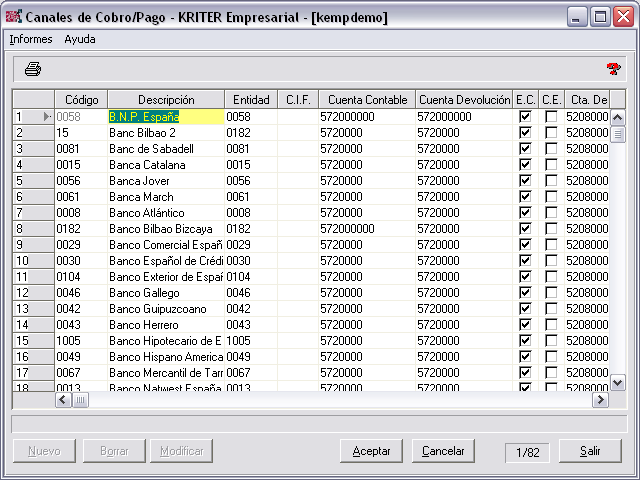Select row header number 5
Viewport: 640px width, 480px height.
click(33, 181)
